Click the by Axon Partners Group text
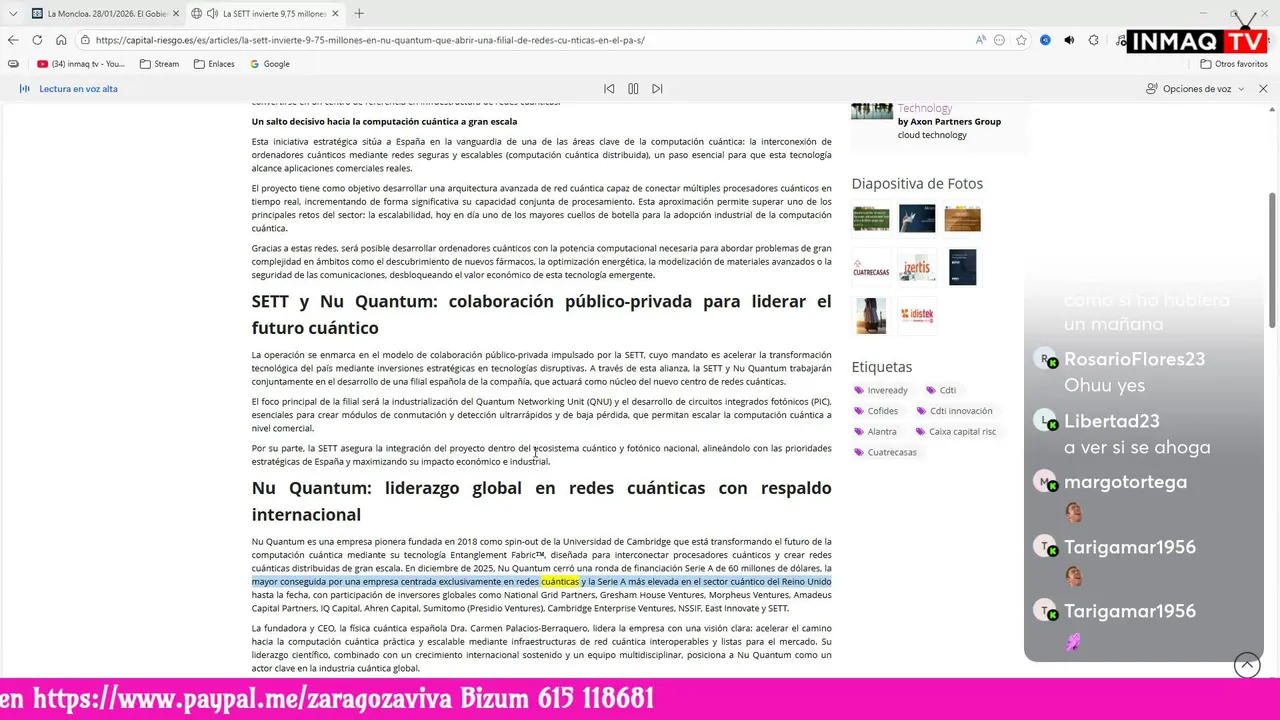This screenshot has width=1280, height=720. click(949, 122)
